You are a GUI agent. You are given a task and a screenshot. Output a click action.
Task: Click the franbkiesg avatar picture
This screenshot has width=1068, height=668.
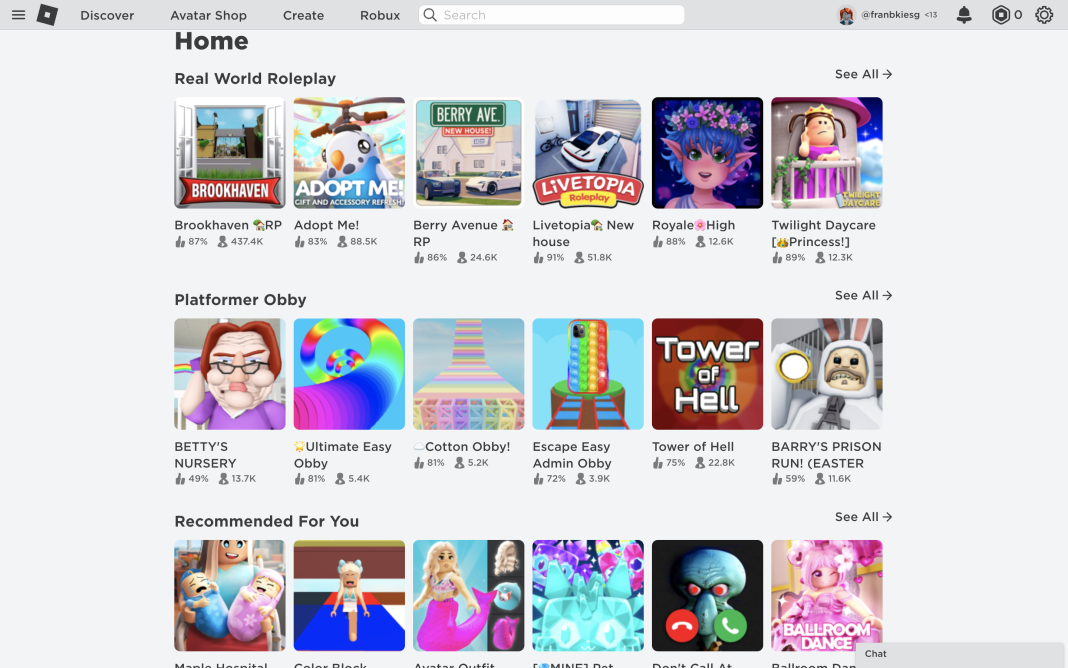(x=846, y=15)
